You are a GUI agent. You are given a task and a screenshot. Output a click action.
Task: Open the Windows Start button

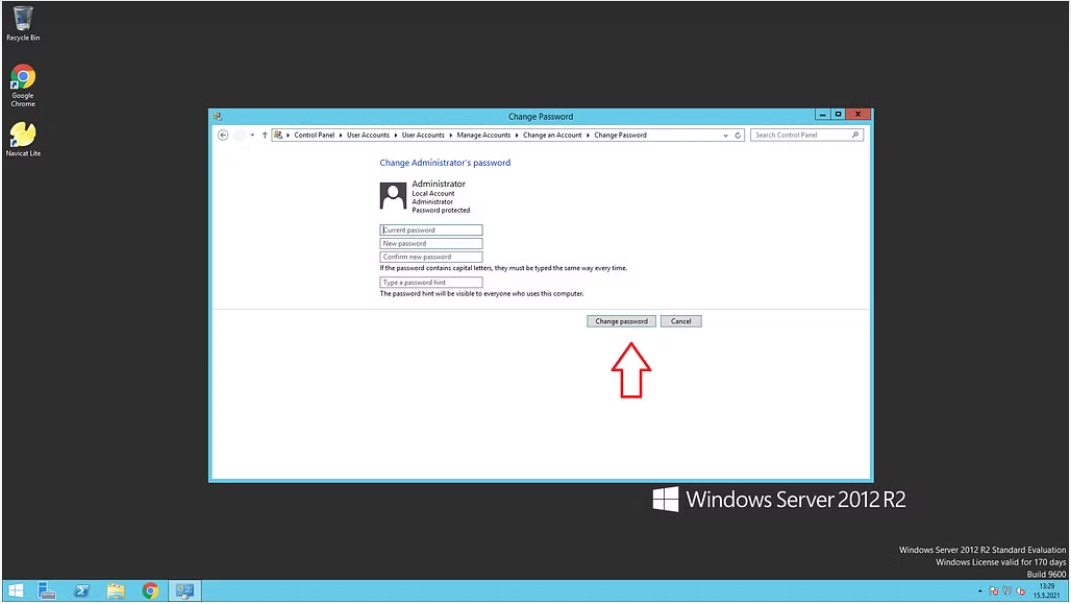pyautogui.click(x=15, y=590)
